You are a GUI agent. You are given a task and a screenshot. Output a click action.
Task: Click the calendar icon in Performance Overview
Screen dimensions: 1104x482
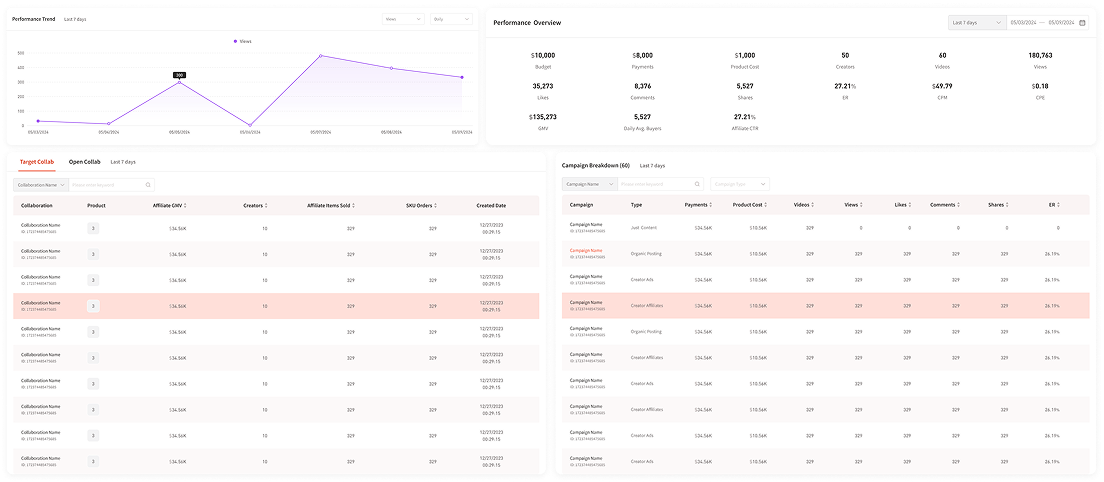[1083, 22]
